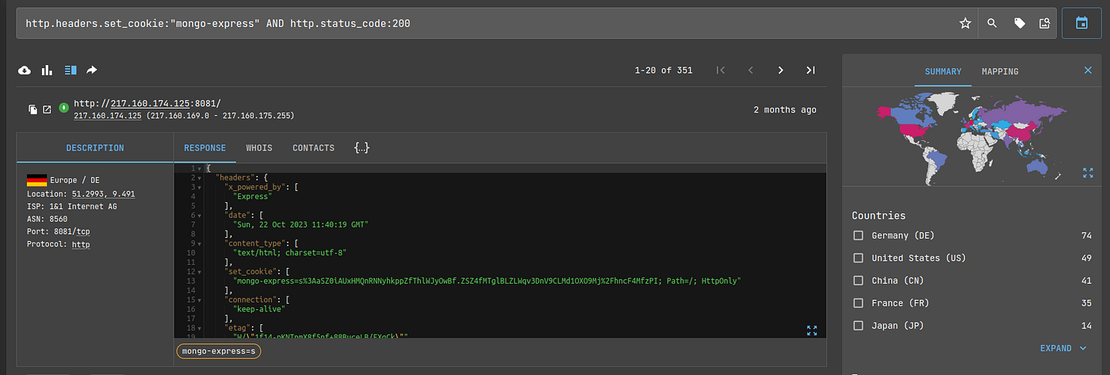1110x375 pixels.
Task: Click the "1-20 of 351" results count
Action: click(x=663, y=70)
